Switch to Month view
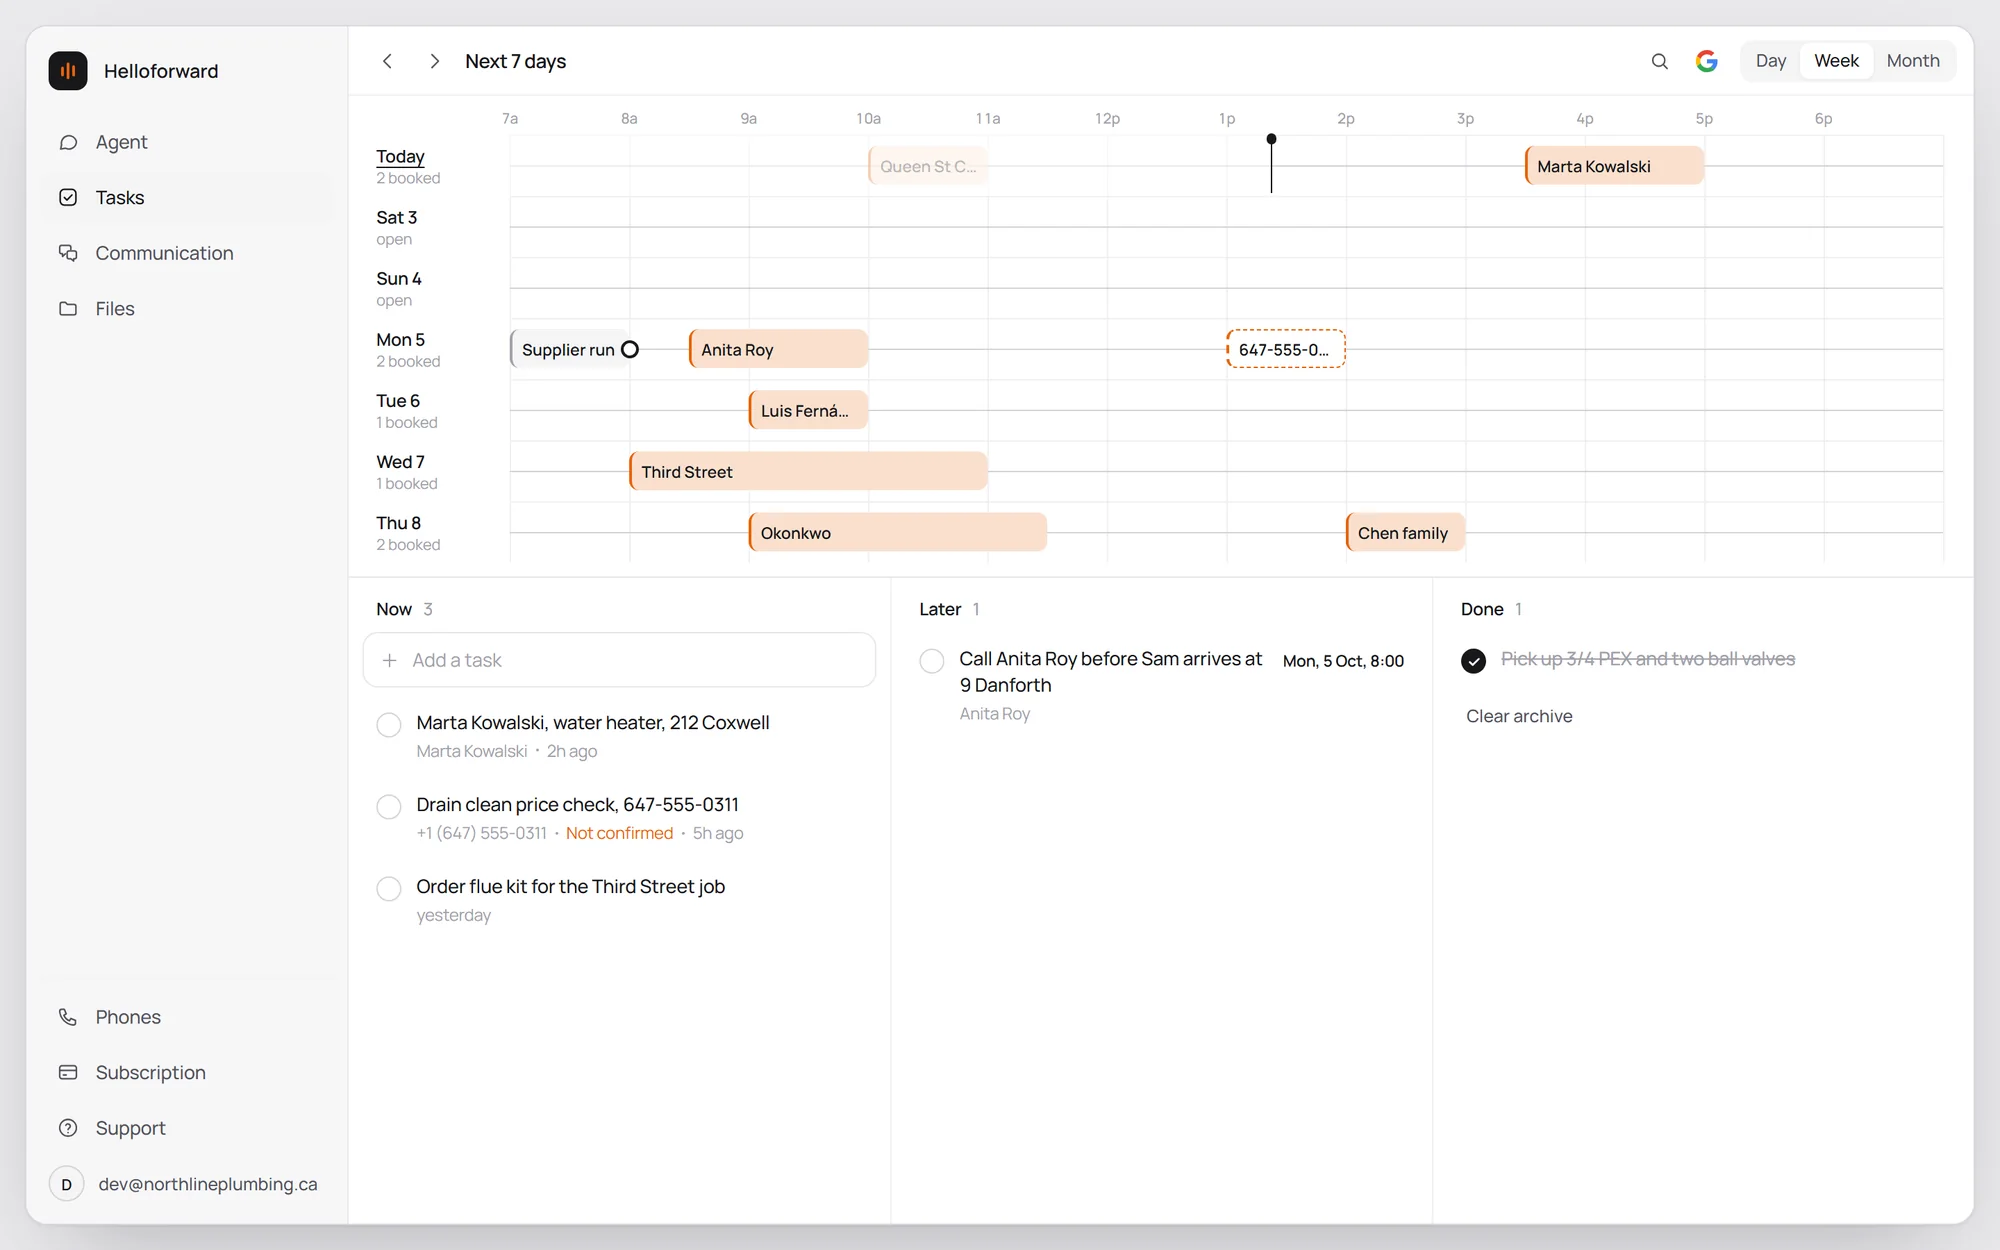The height and width of the screenshot is (1250, 2000). click(x=1912, y=61)
